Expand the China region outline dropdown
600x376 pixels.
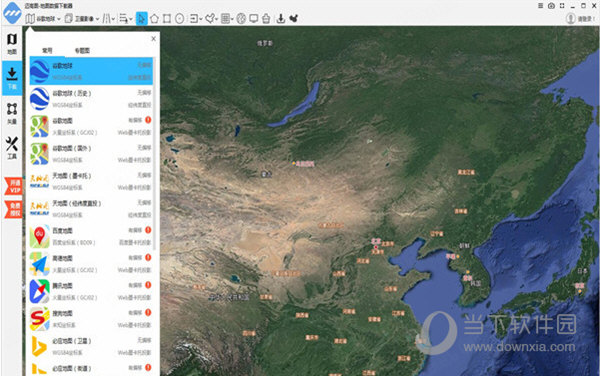point(211,18)
